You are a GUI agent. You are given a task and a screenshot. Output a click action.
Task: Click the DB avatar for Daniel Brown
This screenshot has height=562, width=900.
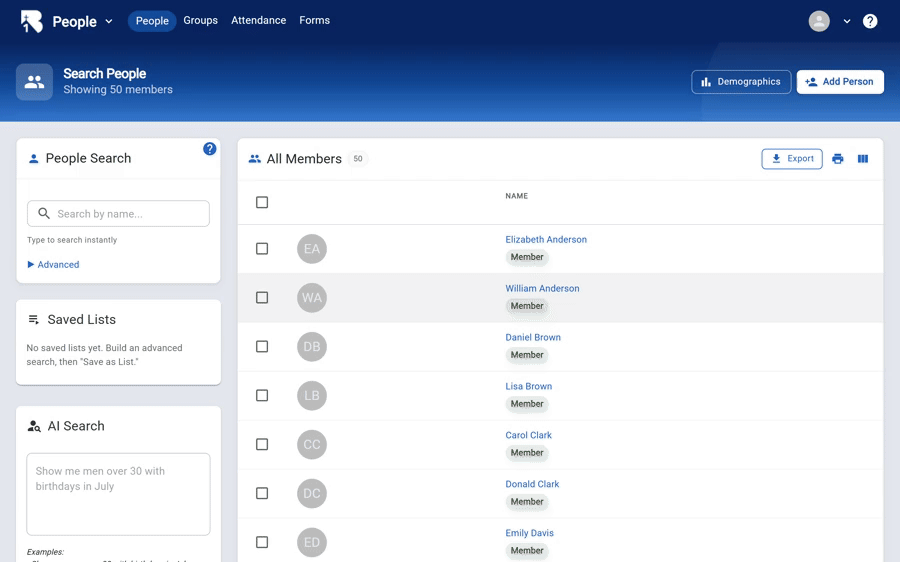coord(312,347)
